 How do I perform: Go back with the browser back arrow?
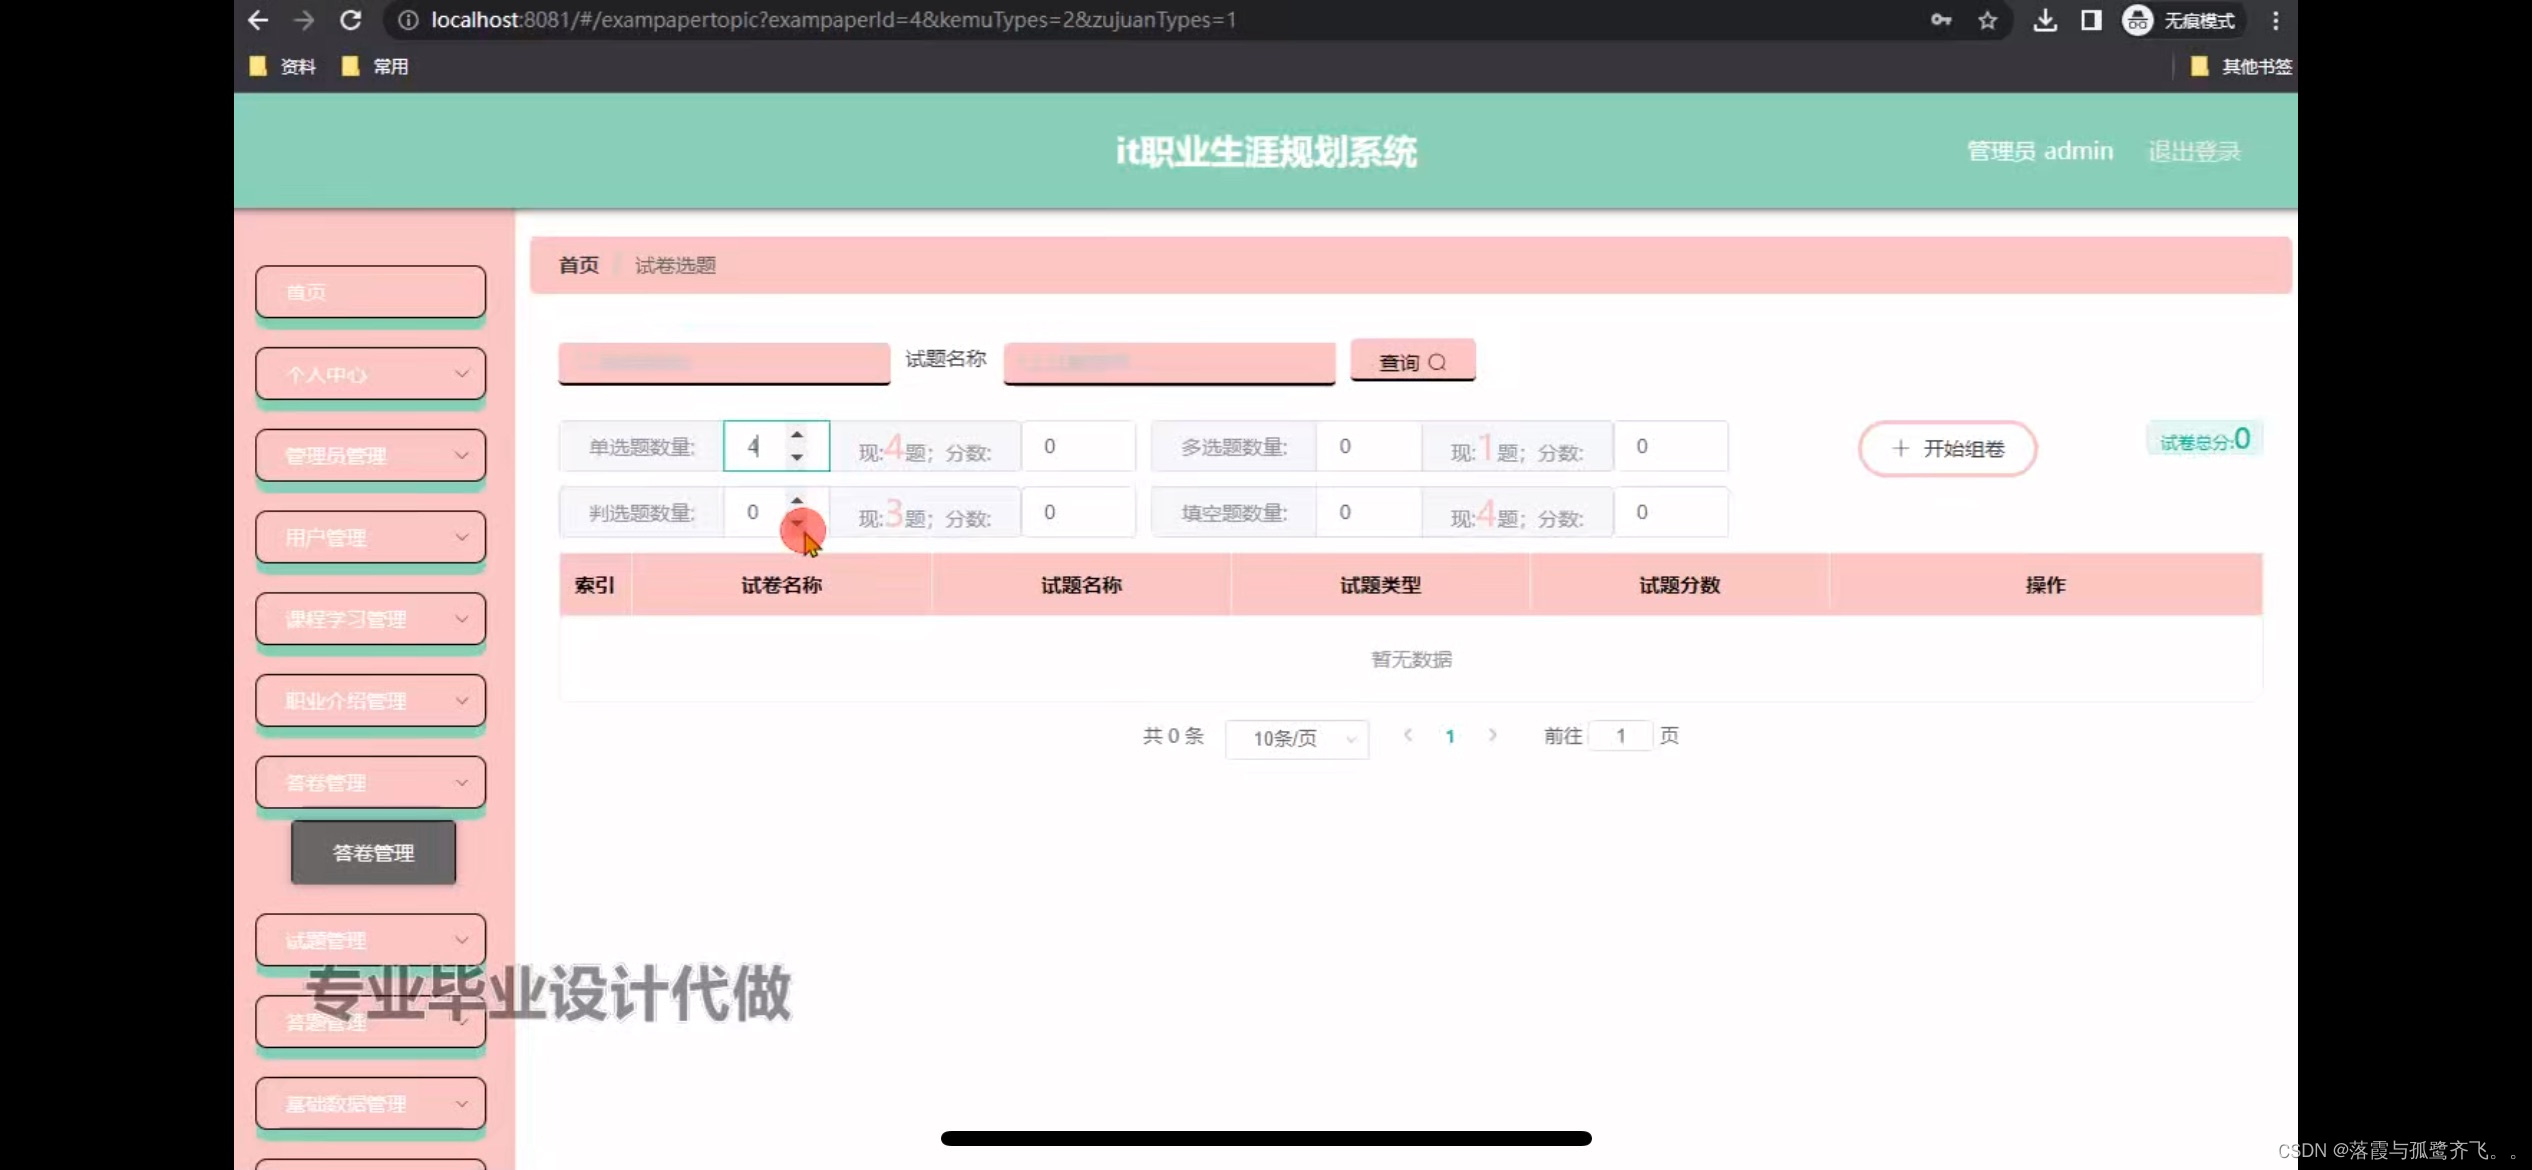pyautogui.click(x=258, y=20)
